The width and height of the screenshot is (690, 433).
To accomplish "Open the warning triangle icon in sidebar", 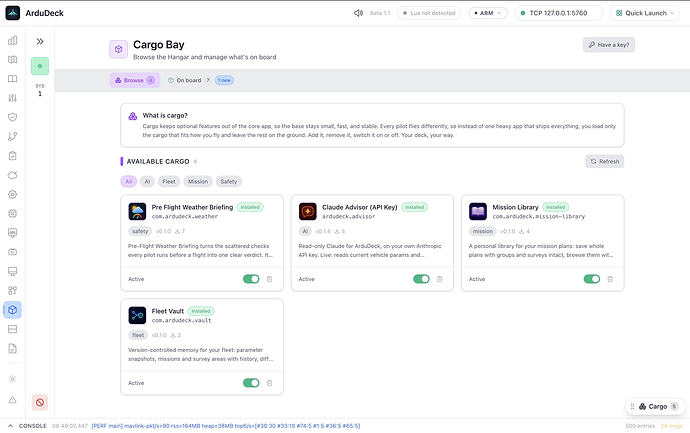I will tap(12, 400).
